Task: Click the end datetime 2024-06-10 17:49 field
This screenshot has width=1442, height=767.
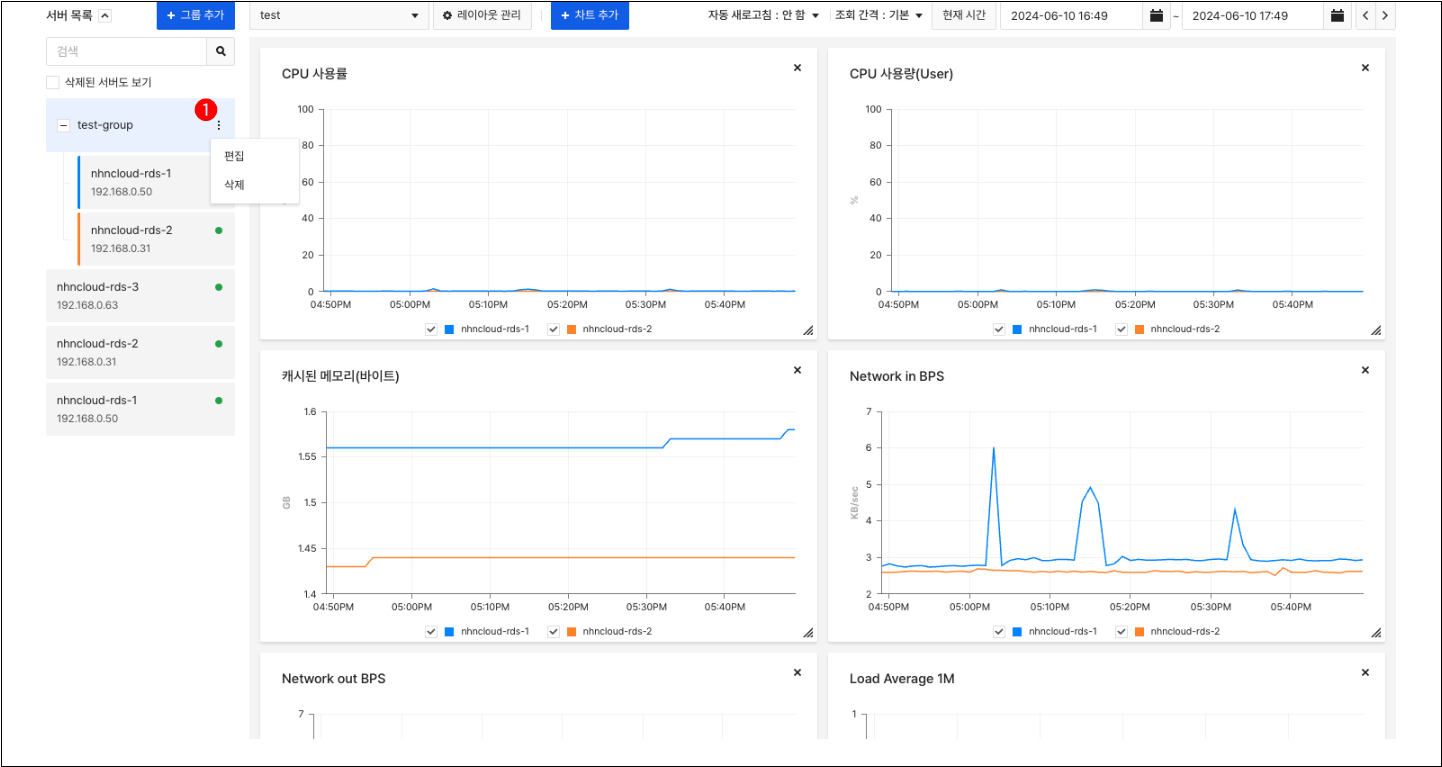Action: click(1253, 16)
